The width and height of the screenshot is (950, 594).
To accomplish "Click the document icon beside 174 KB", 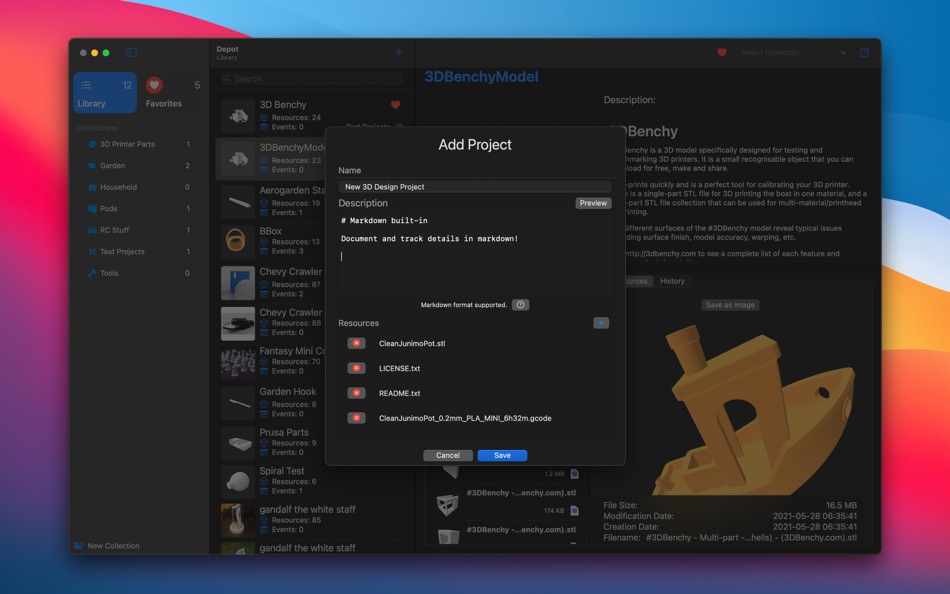I will pos(574,510).
